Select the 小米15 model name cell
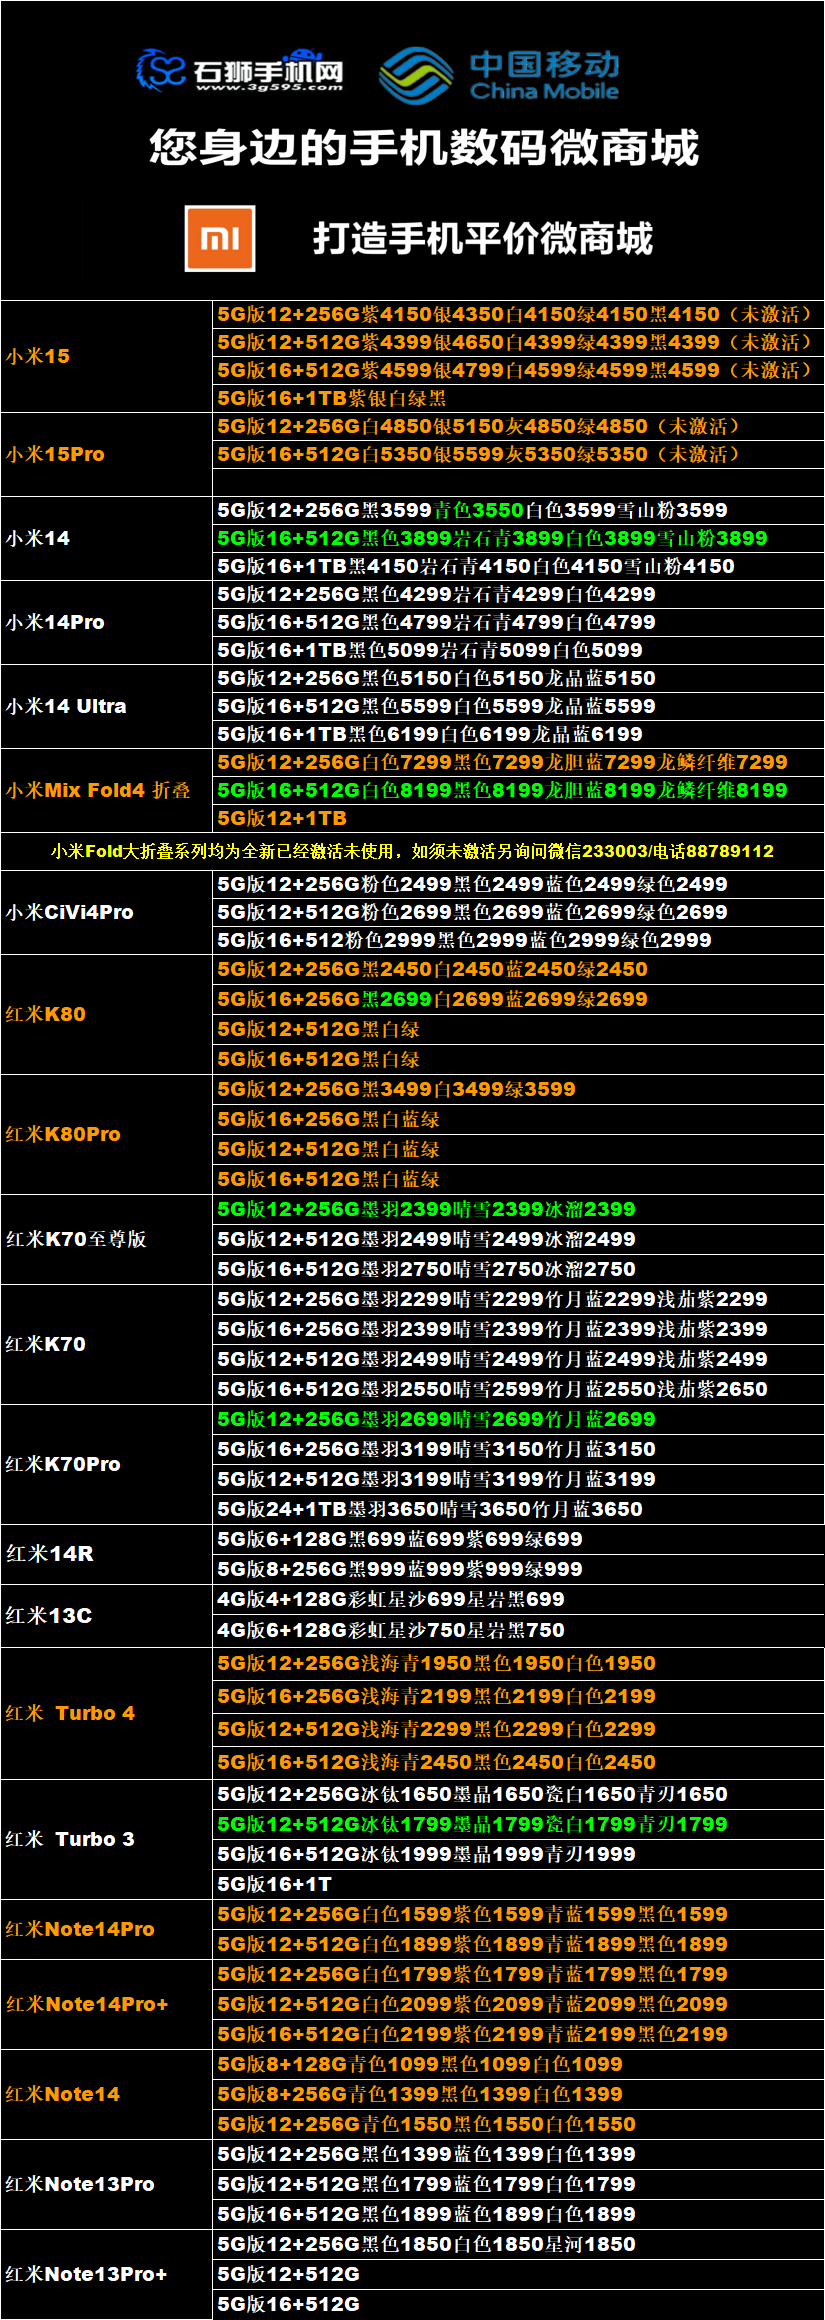Image resolution: width=825 pixels, height=2320 pixels. click(107, 356)
